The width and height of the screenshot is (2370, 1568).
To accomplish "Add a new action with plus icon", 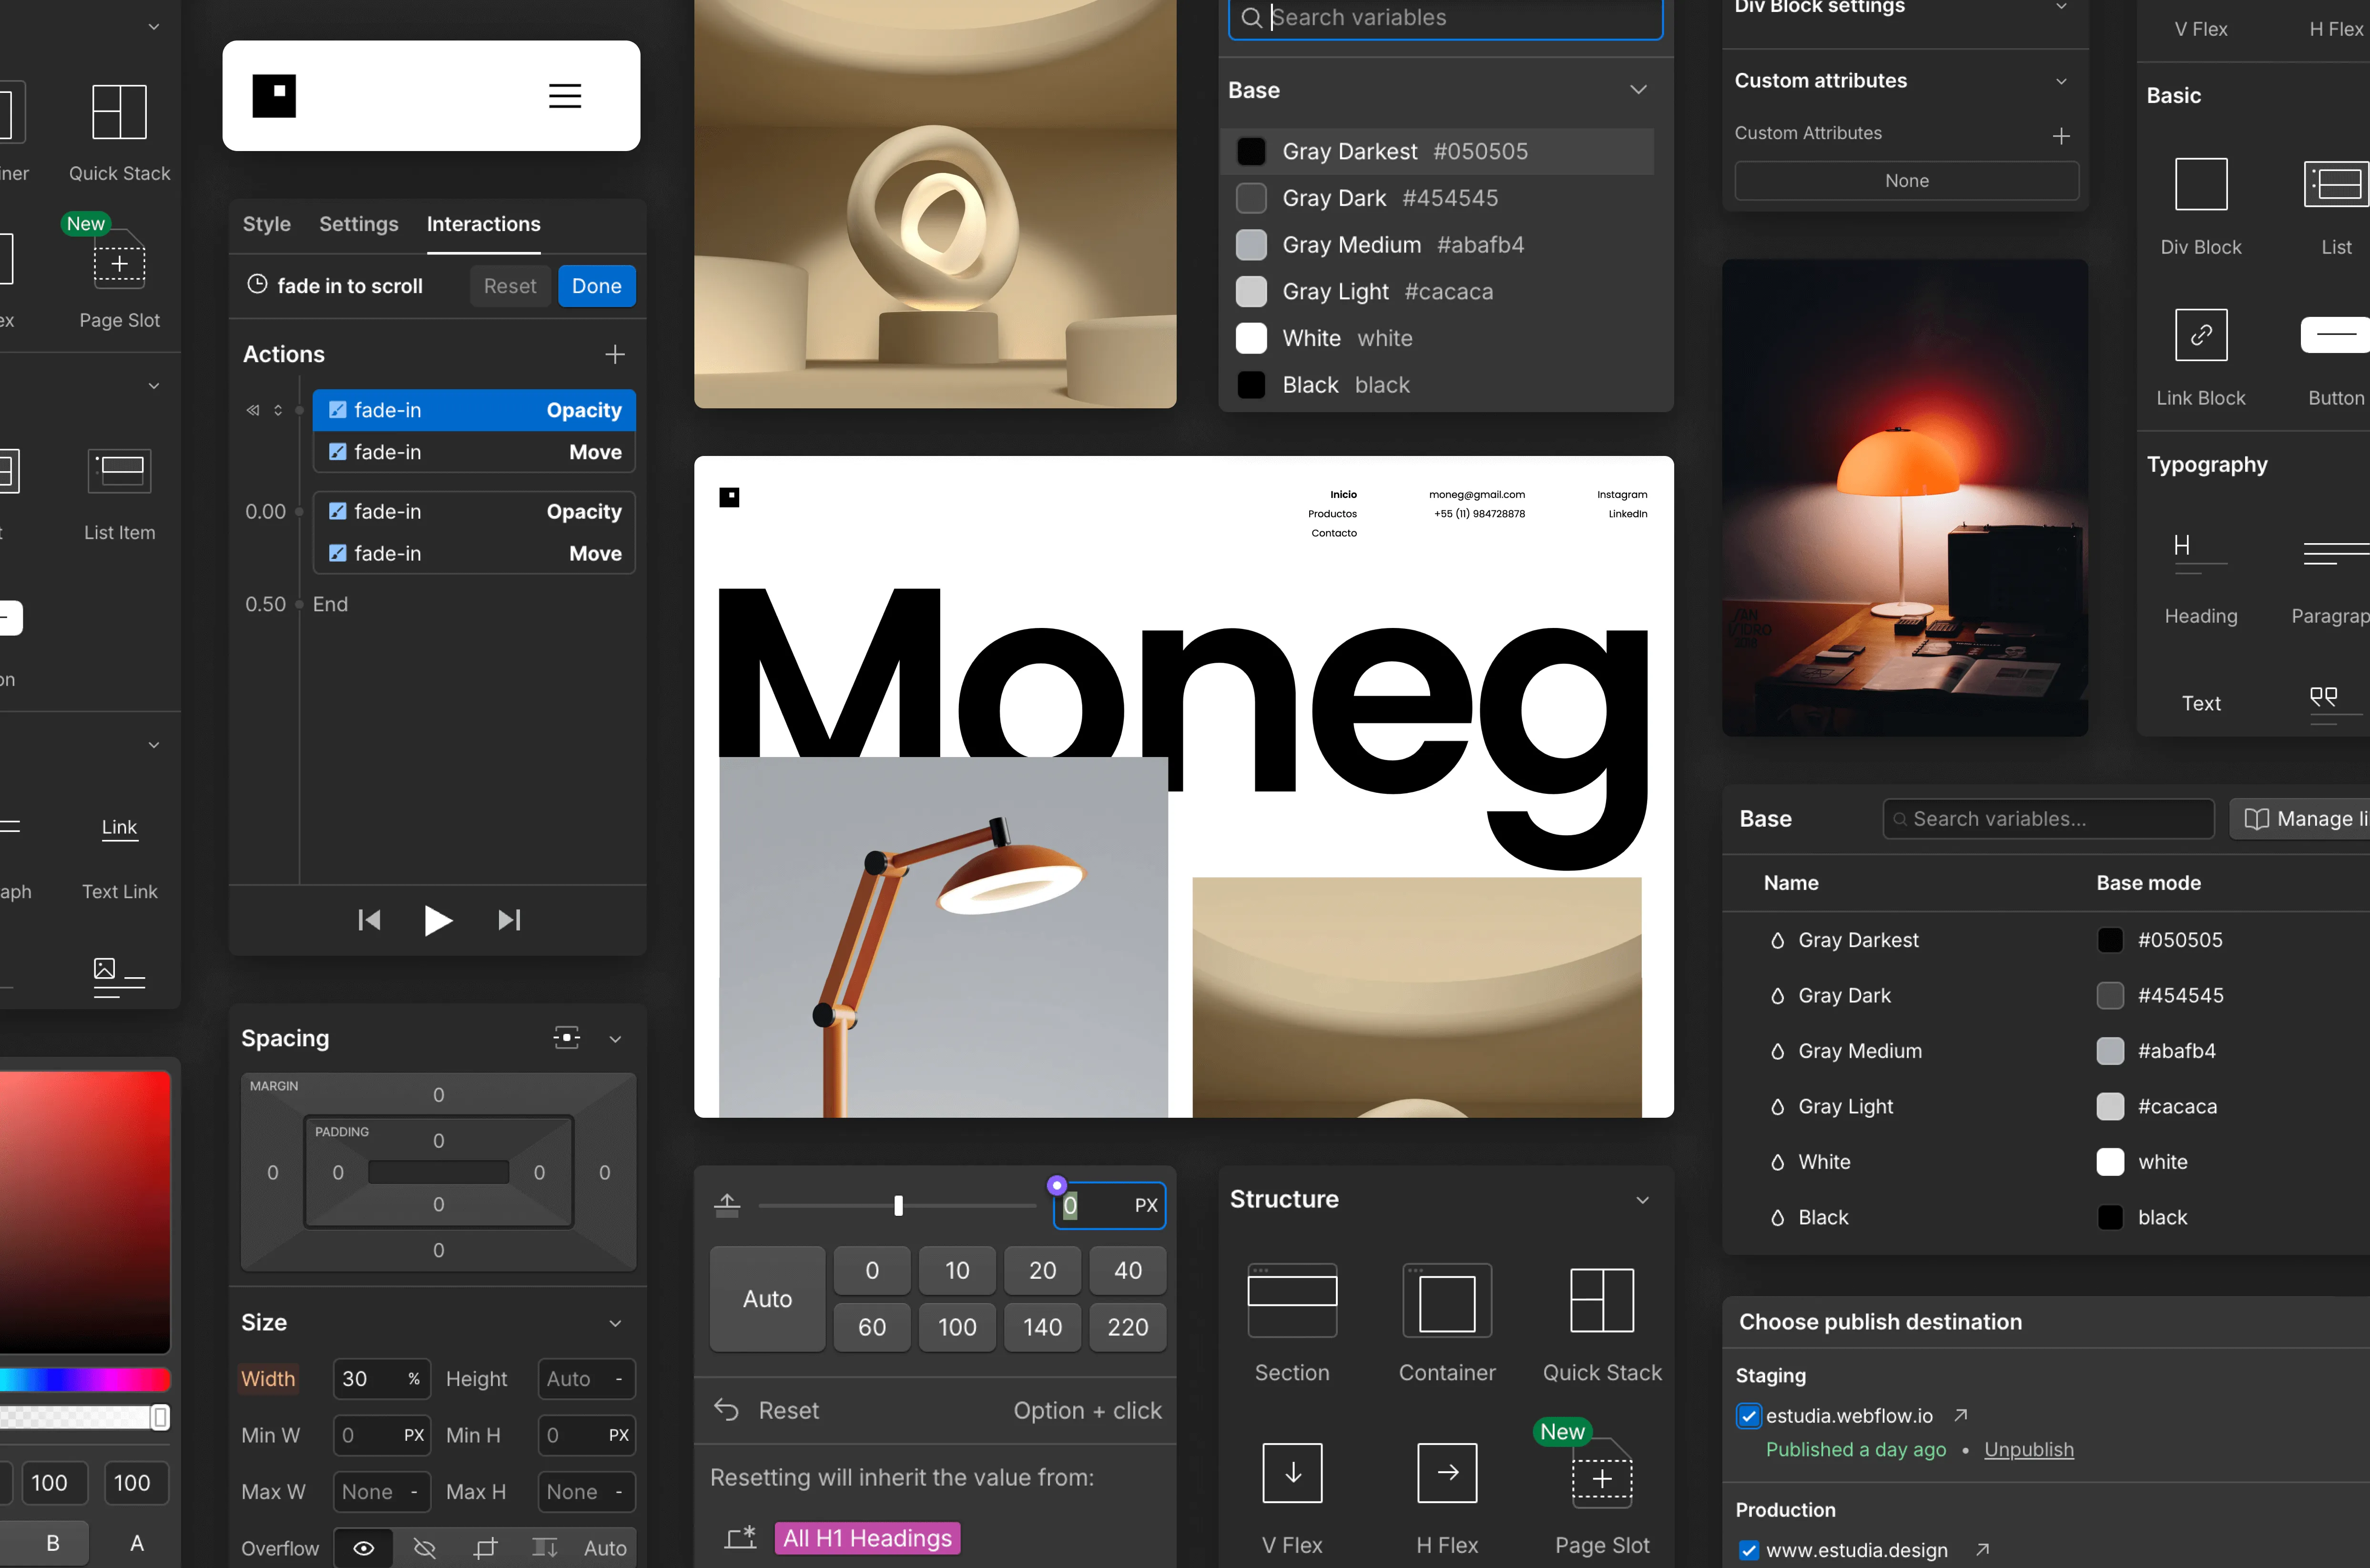I will [615, 354].
